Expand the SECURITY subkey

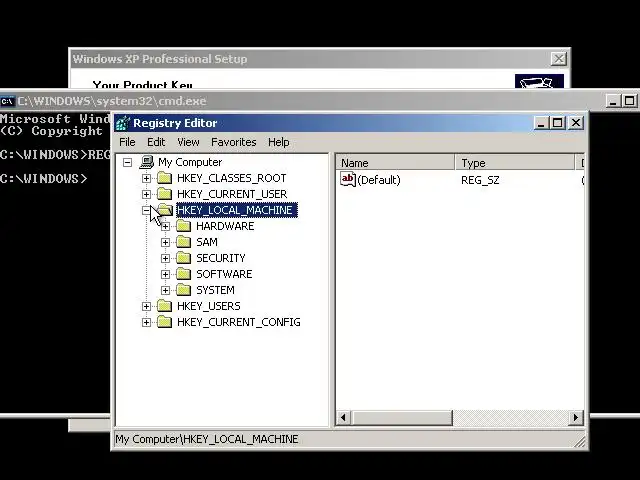click(x=165, y=258)
